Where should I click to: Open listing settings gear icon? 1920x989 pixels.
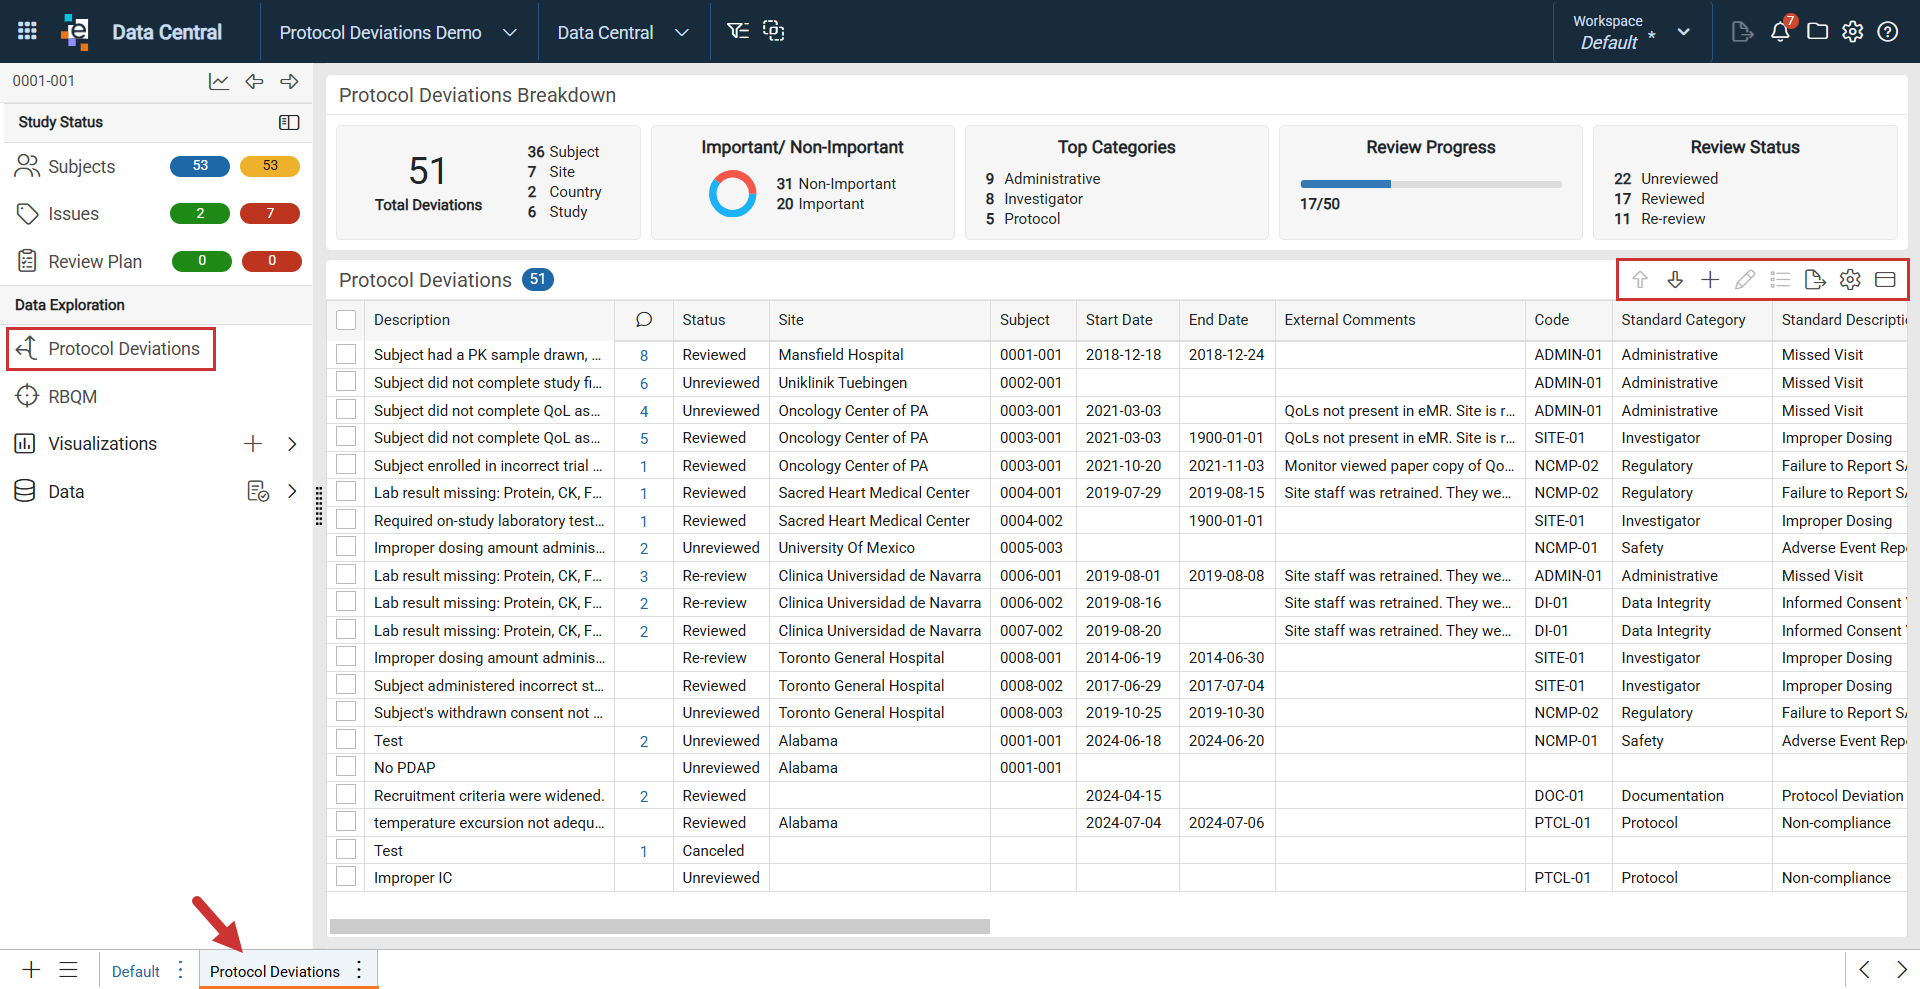click(x=1850, y=280)
